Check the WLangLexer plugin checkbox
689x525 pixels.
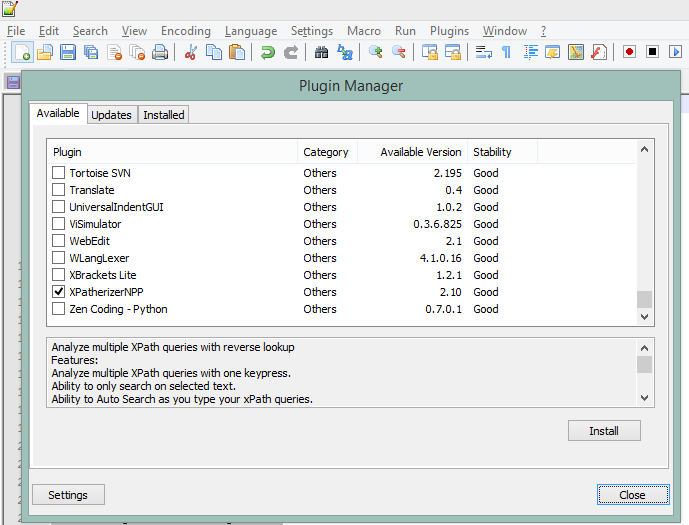[58, 257]
